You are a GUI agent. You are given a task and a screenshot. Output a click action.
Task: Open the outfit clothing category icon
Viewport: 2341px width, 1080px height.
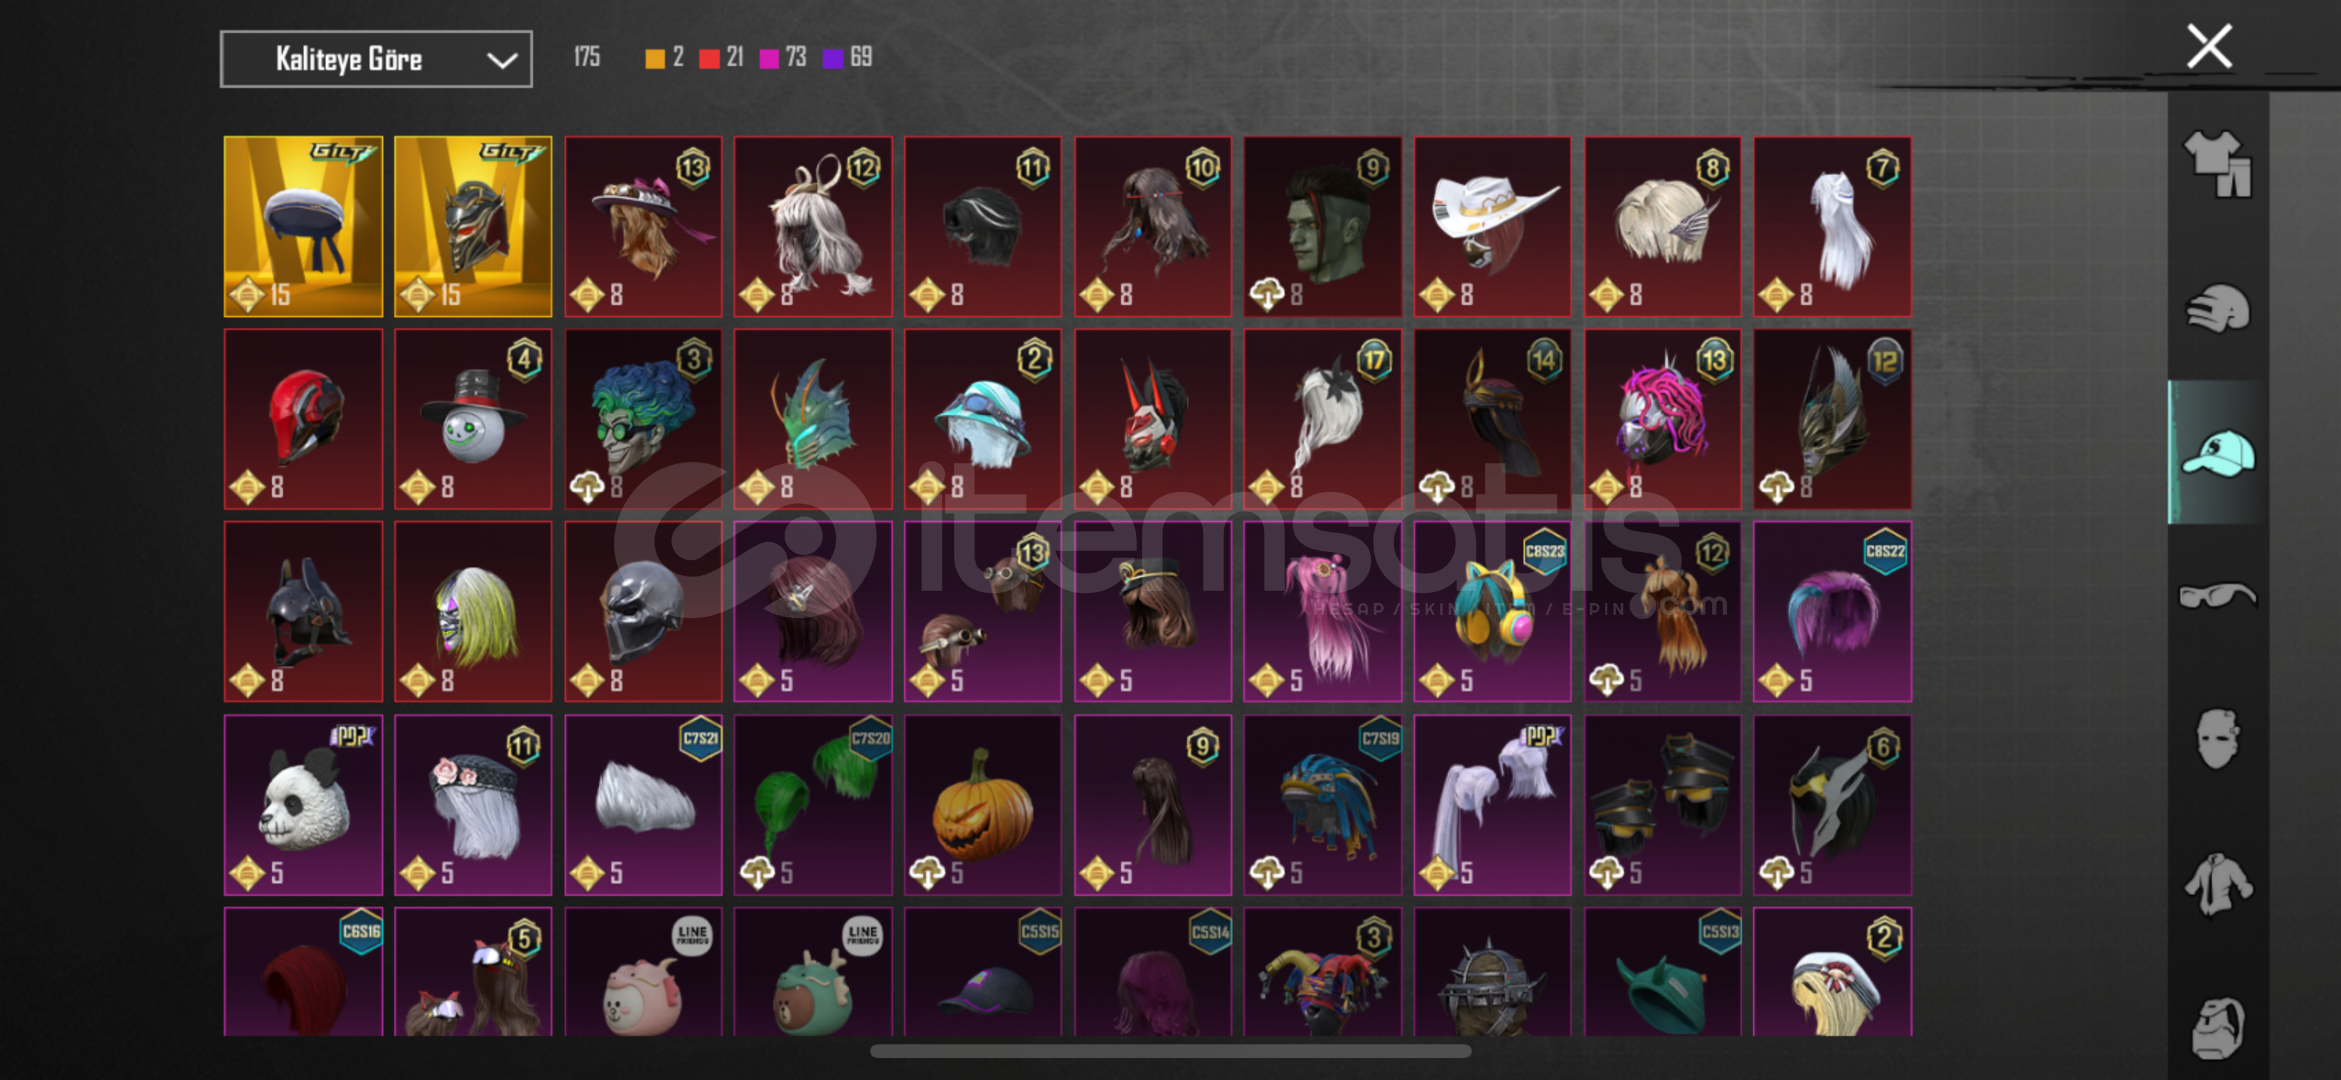[2217, 163]
